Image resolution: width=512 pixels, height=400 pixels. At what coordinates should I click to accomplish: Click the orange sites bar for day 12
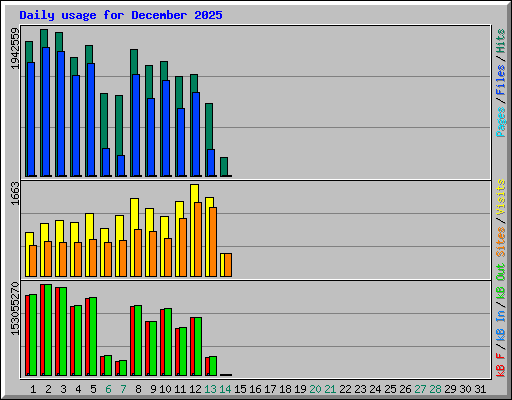coord(198,239)
